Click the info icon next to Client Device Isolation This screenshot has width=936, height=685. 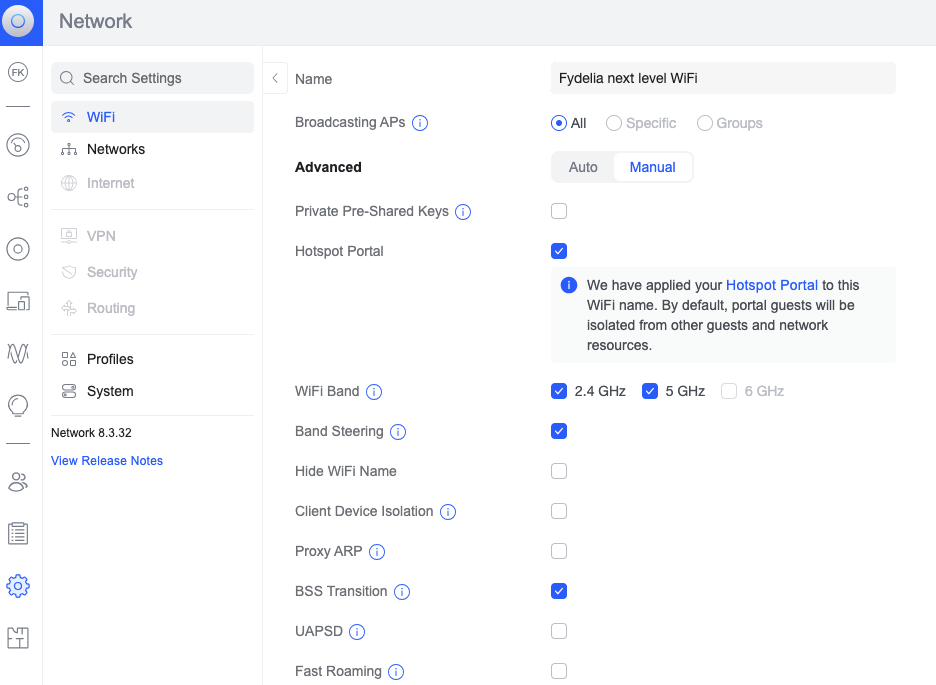pyautogui.click(x=448, y=512)
